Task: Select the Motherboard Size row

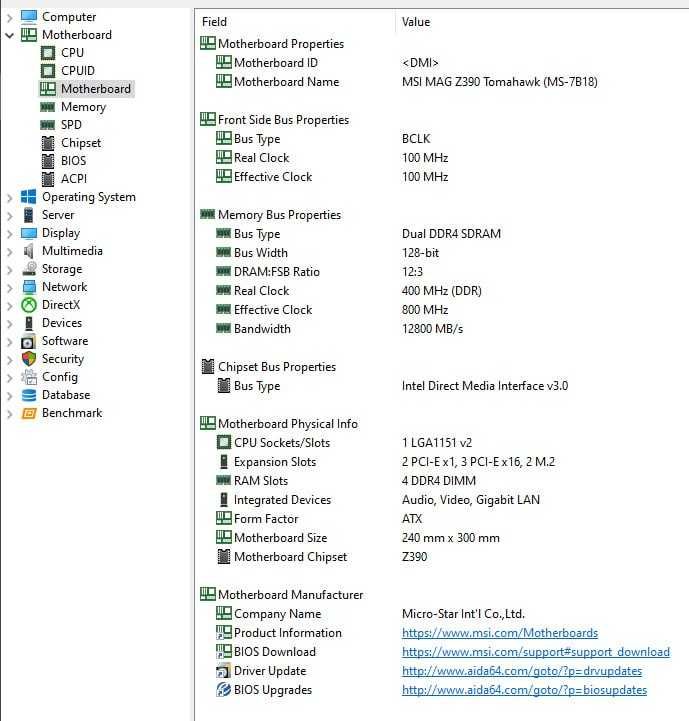Action: tap(281, 538)
